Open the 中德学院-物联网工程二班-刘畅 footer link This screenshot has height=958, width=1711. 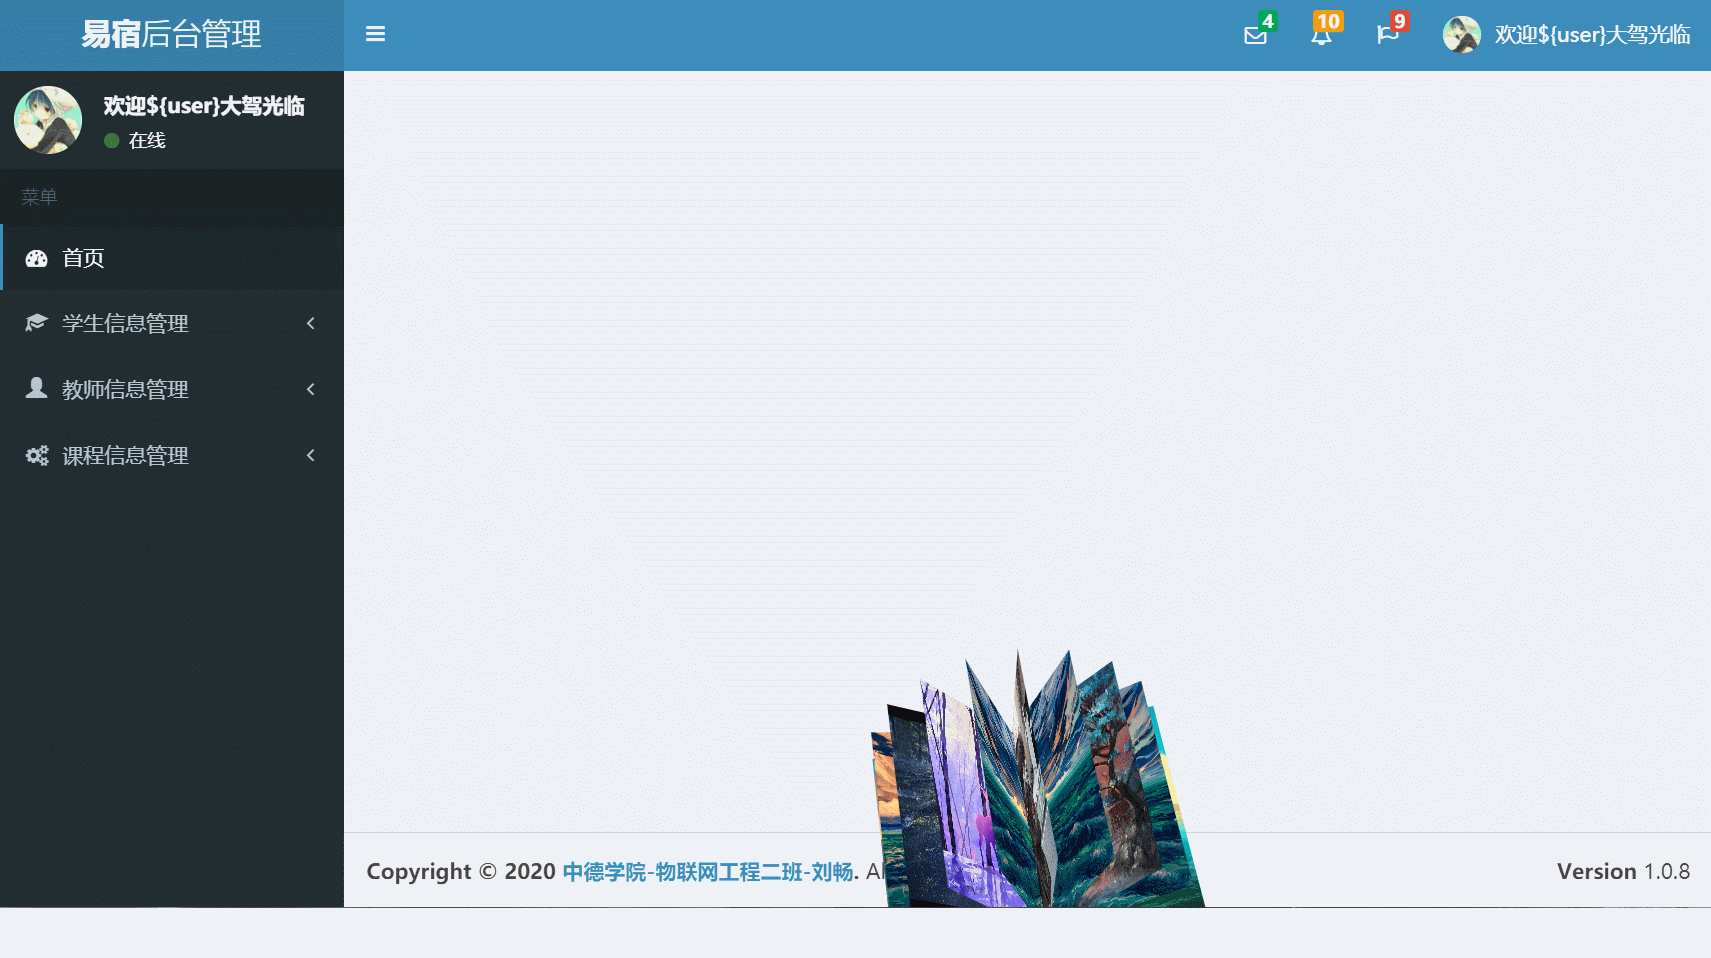coord(708,872)
